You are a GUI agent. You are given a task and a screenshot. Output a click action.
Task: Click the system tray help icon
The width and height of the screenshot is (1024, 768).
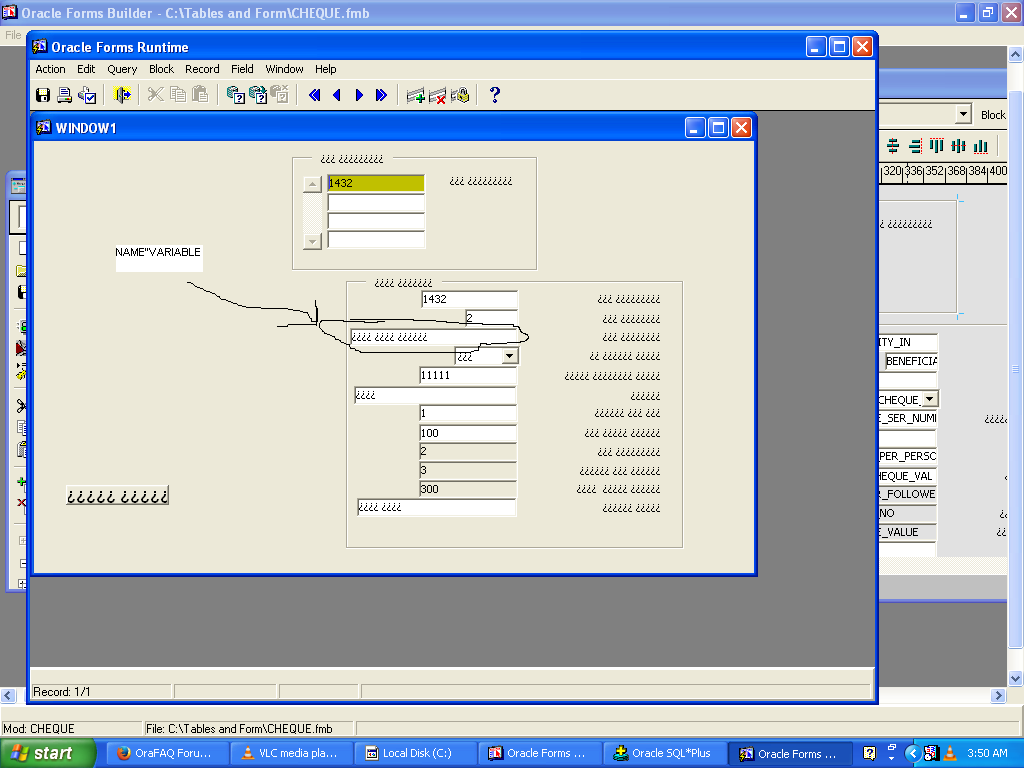coord(869,753)
